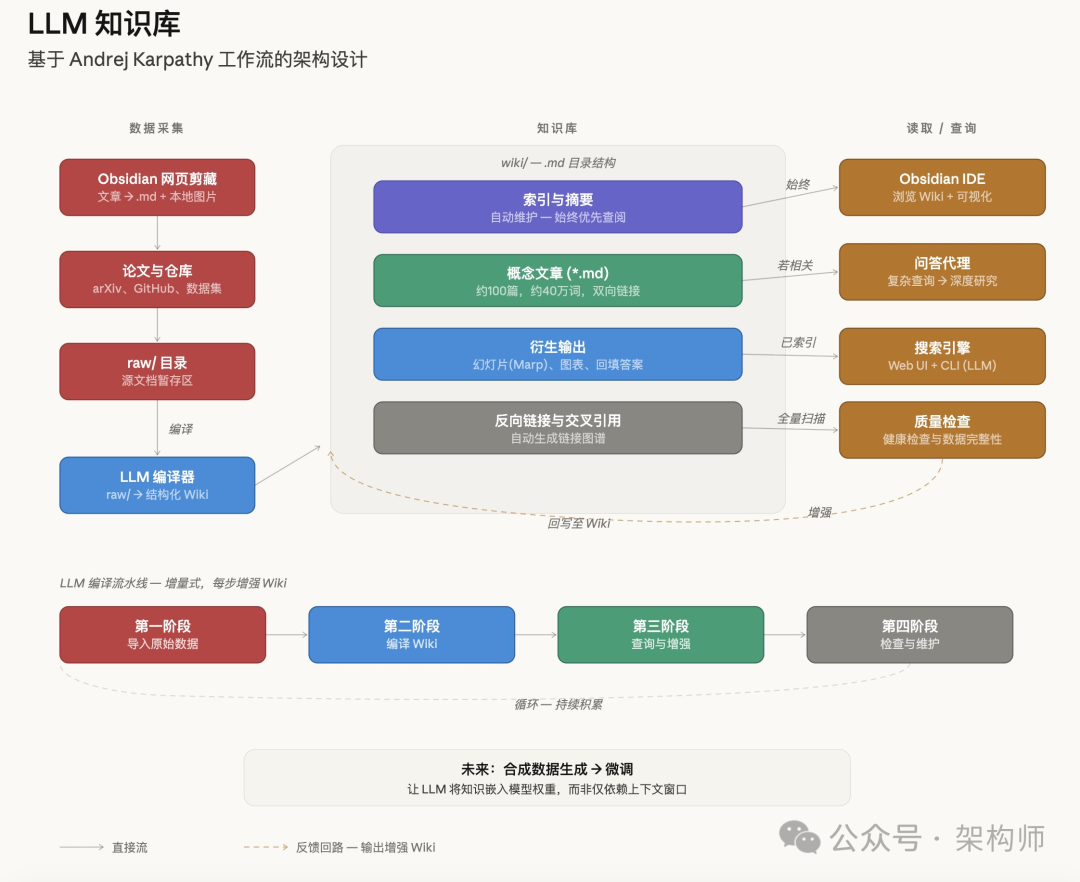Click the 问答代理 orange block
1080x882 pixels.
point(941,271)
